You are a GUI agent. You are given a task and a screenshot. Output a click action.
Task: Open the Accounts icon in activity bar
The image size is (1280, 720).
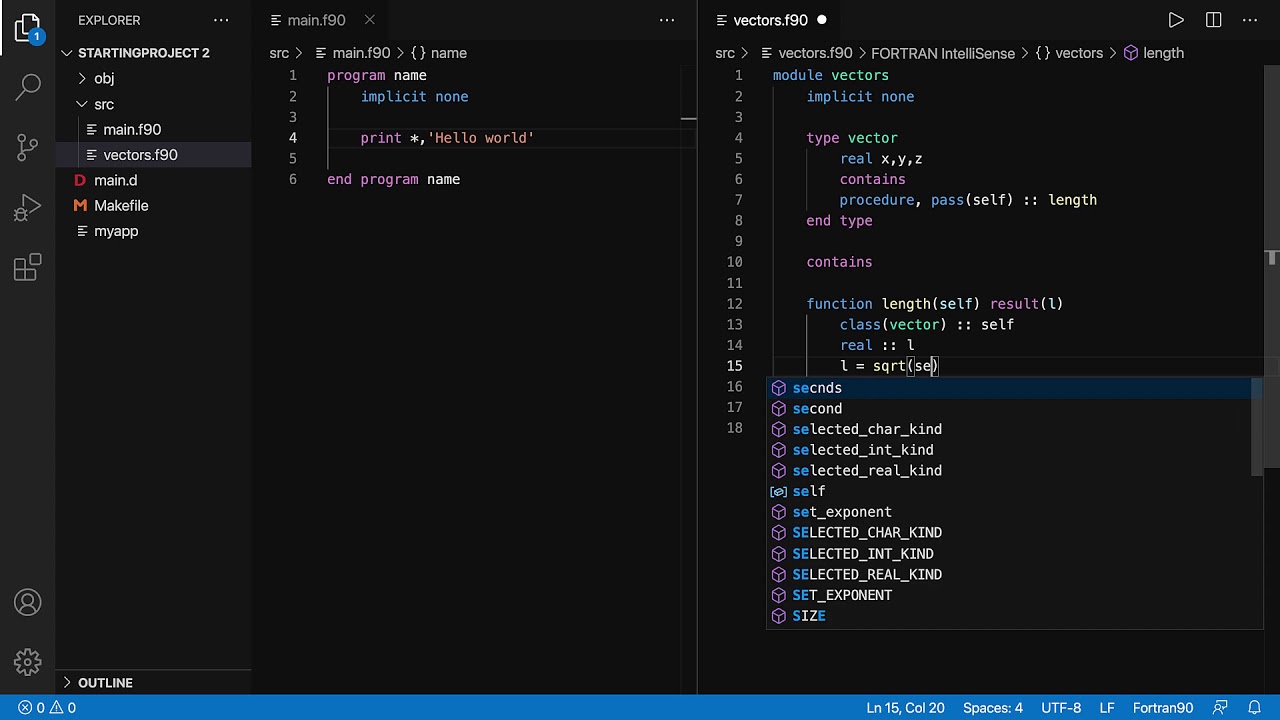click(x=28, y=603)
